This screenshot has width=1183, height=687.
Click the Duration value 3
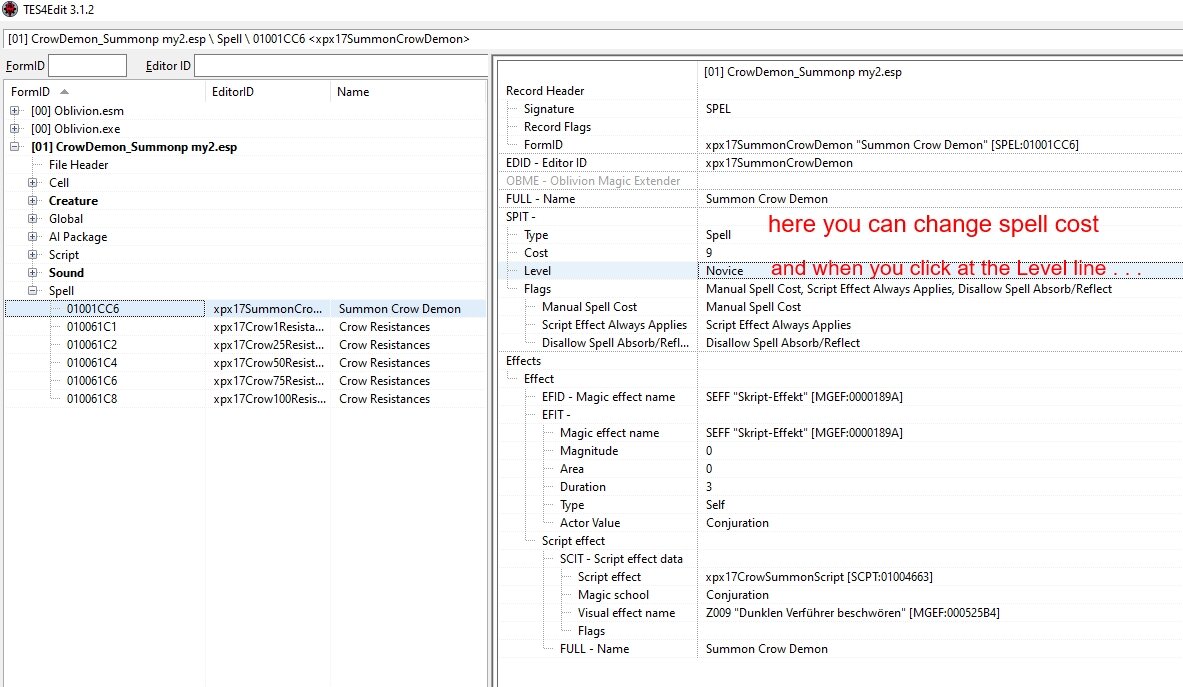[x=708, y=487]
